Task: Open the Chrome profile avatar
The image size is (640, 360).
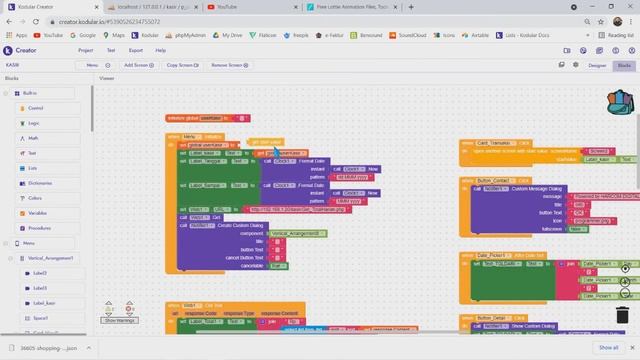Action: click(x=617, y=22)
